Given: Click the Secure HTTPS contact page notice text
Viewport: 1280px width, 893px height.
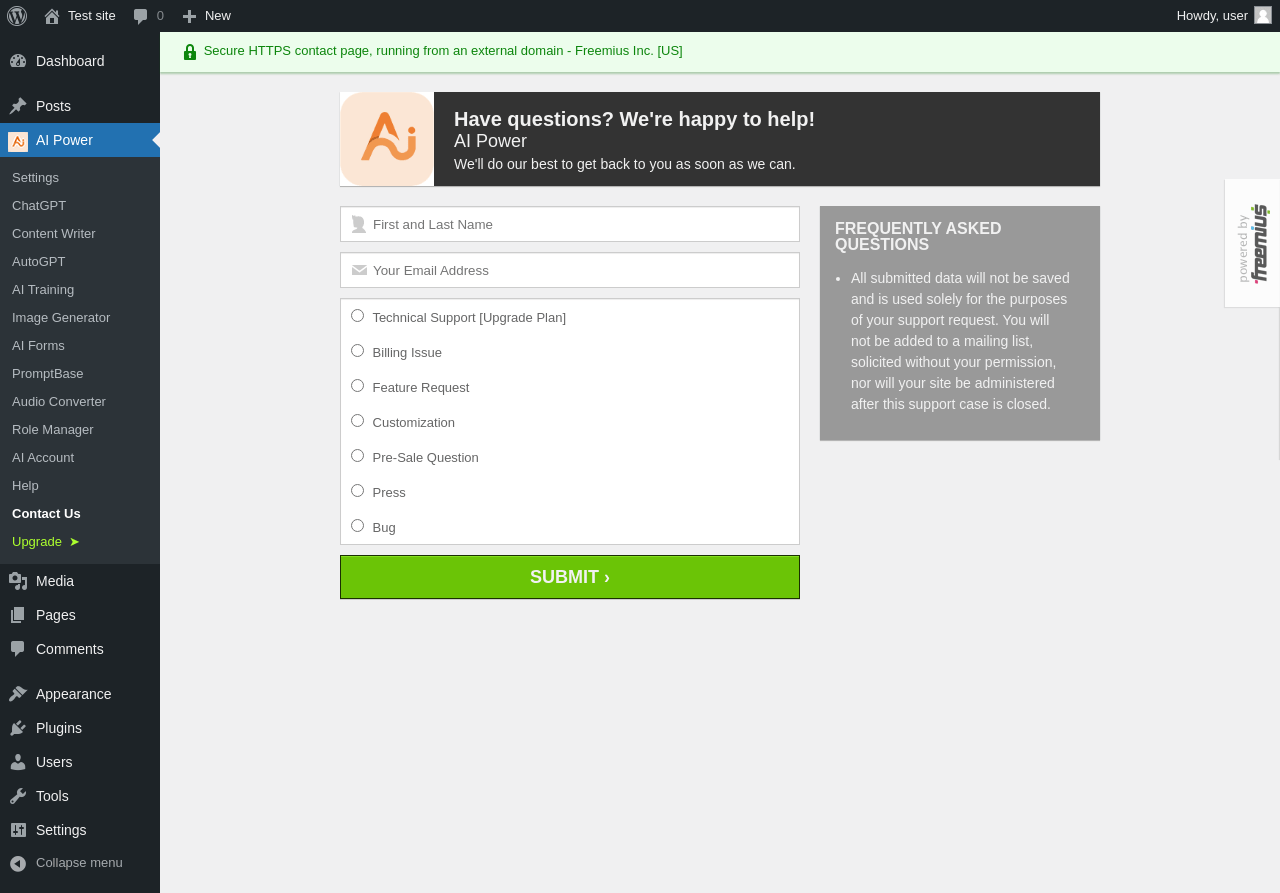Looking at the screenshot, I should point(443,51).
